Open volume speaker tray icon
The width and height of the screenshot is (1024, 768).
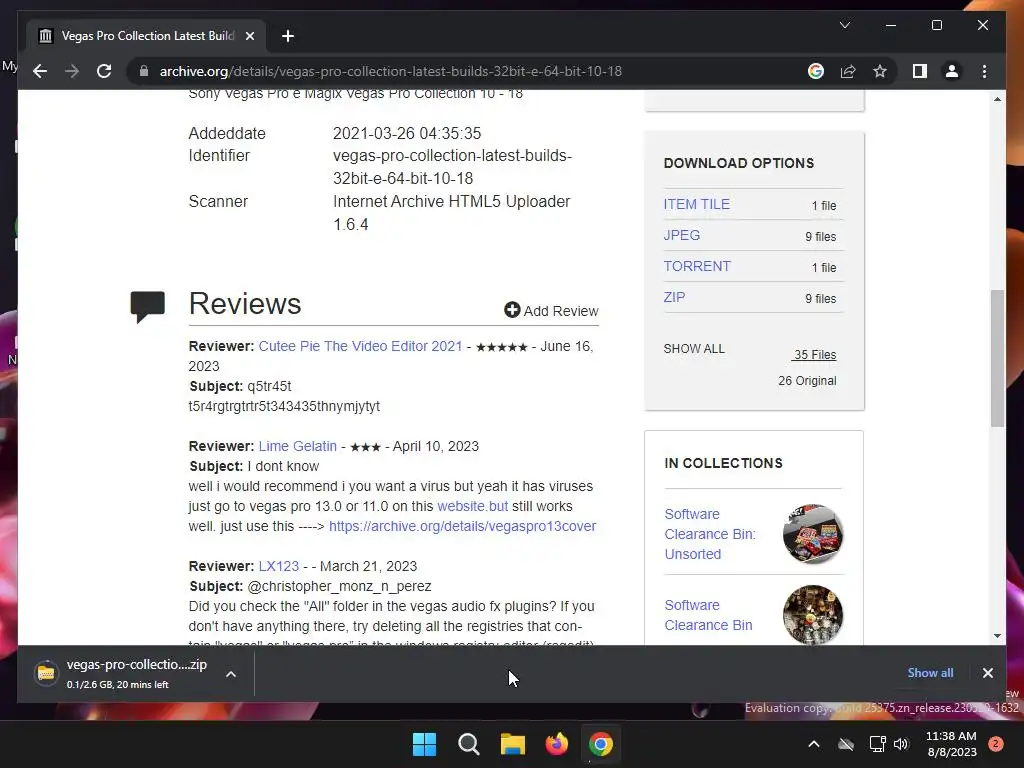[x=901, y=744]
